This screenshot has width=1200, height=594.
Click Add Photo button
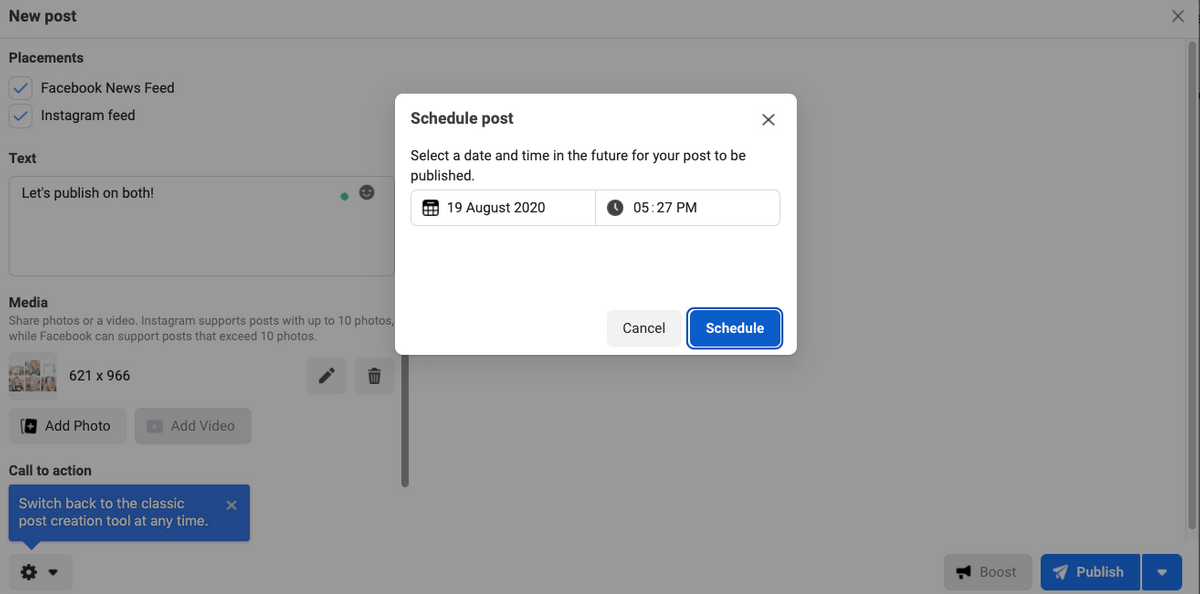click(68, 426)
